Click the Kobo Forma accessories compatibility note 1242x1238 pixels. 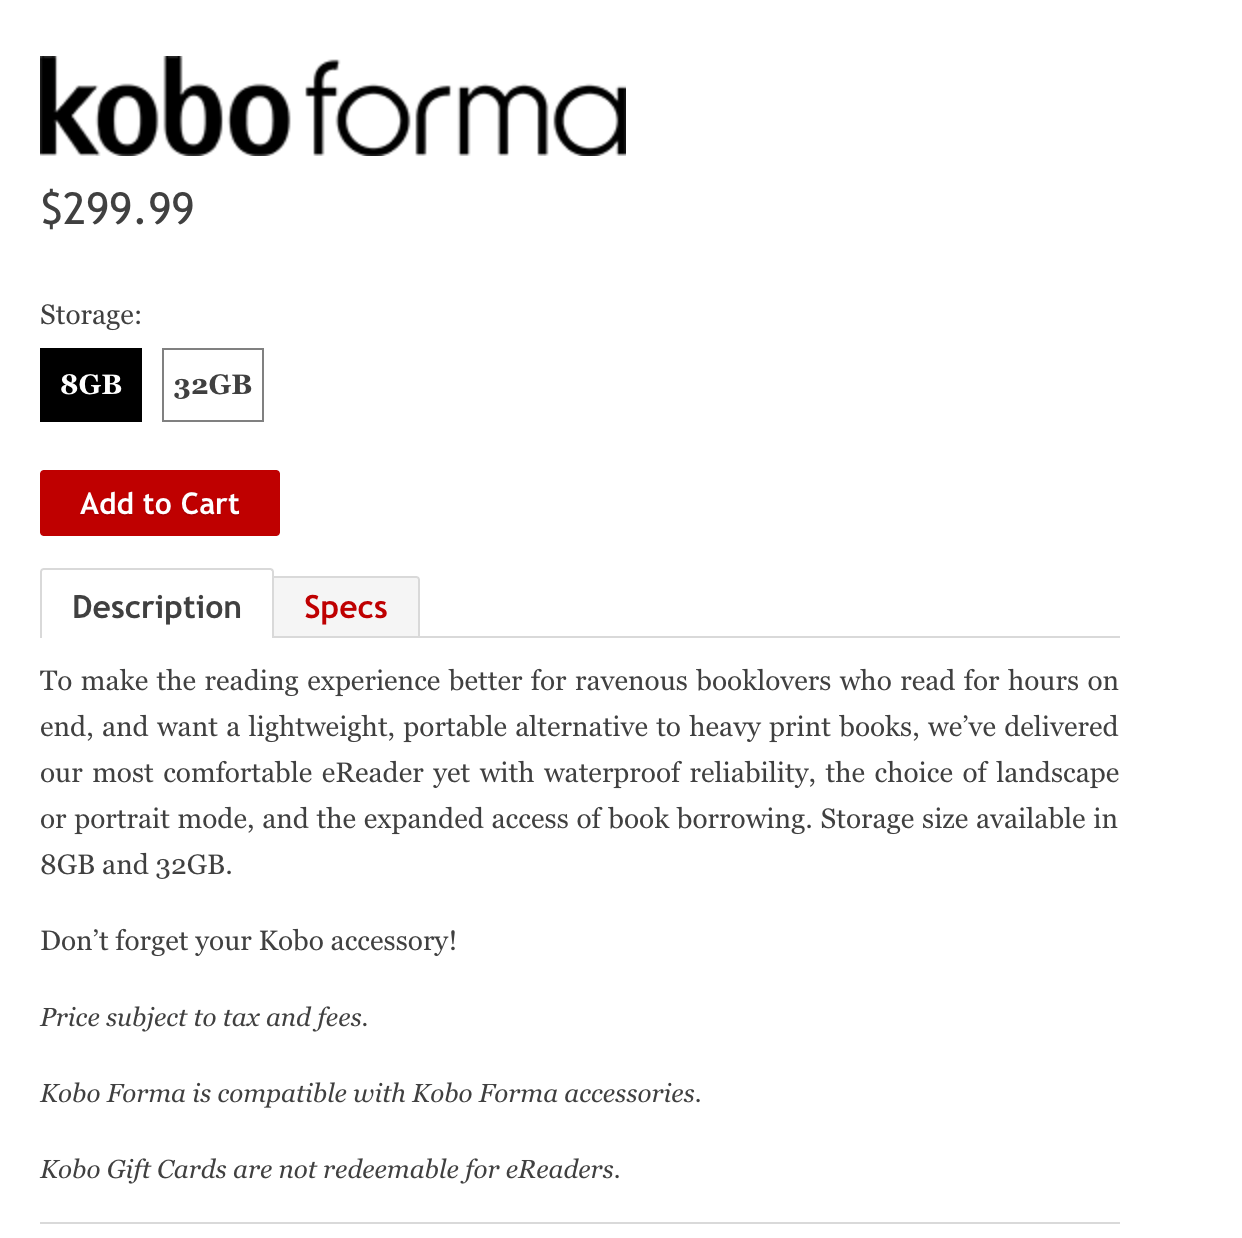pyautogui.click(x=370, y=1093)
